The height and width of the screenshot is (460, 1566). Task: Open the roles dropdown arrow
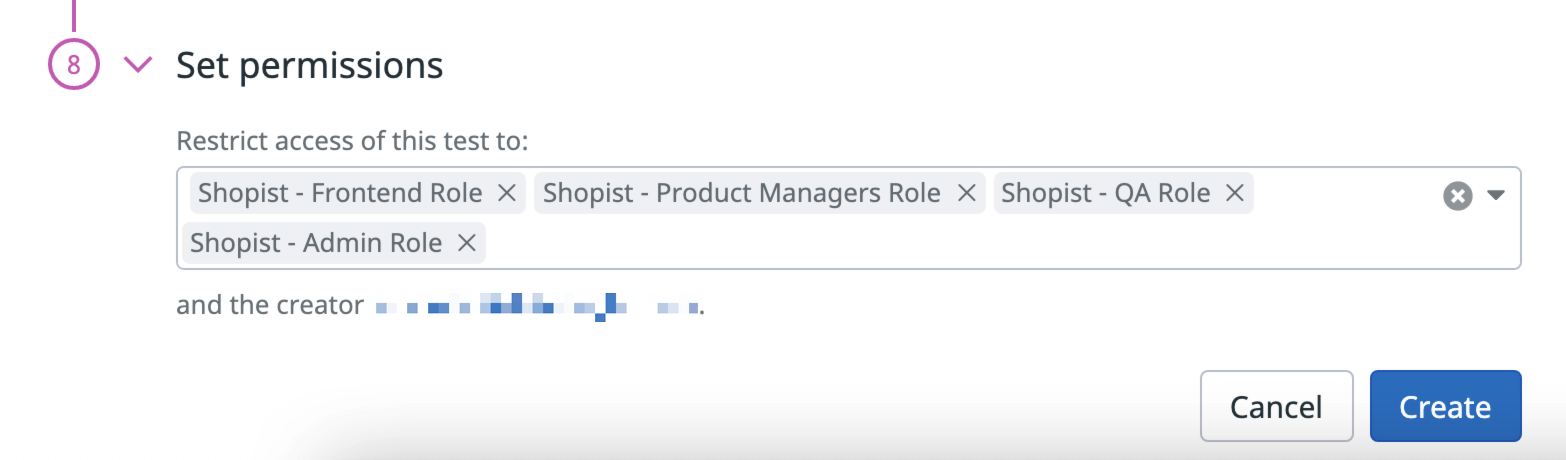point(1496,196)
